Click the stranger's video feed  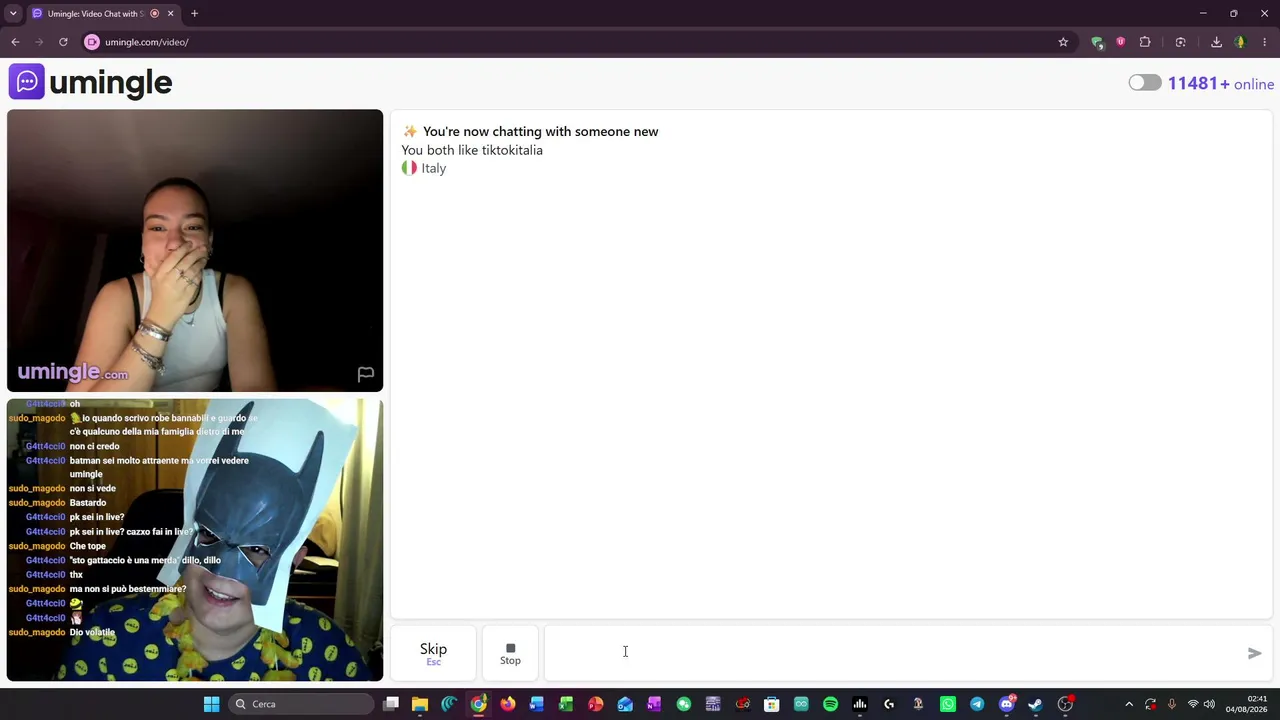pos(195,250)
